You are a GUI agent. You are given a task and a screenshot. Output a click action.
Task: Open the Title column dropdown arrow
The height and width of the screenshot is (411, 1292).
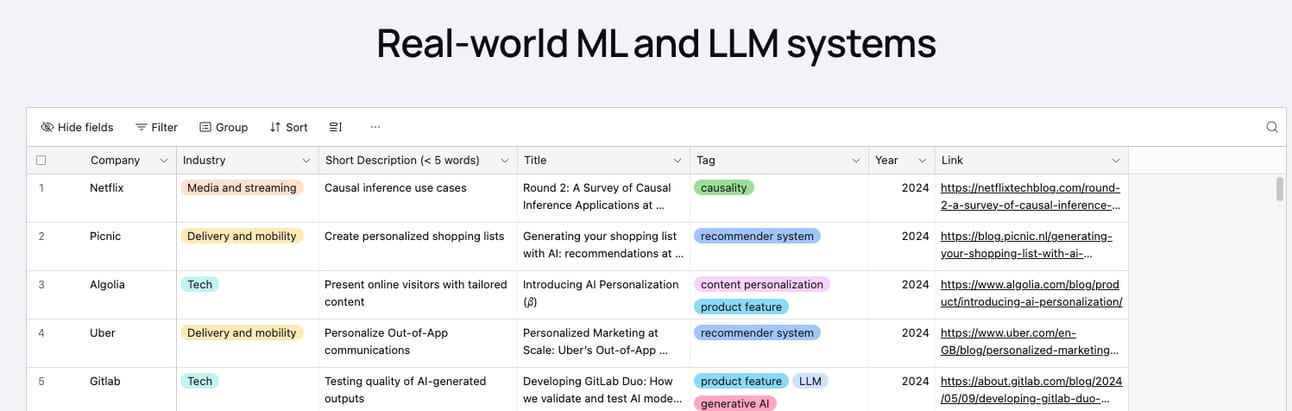pos(676,160)
